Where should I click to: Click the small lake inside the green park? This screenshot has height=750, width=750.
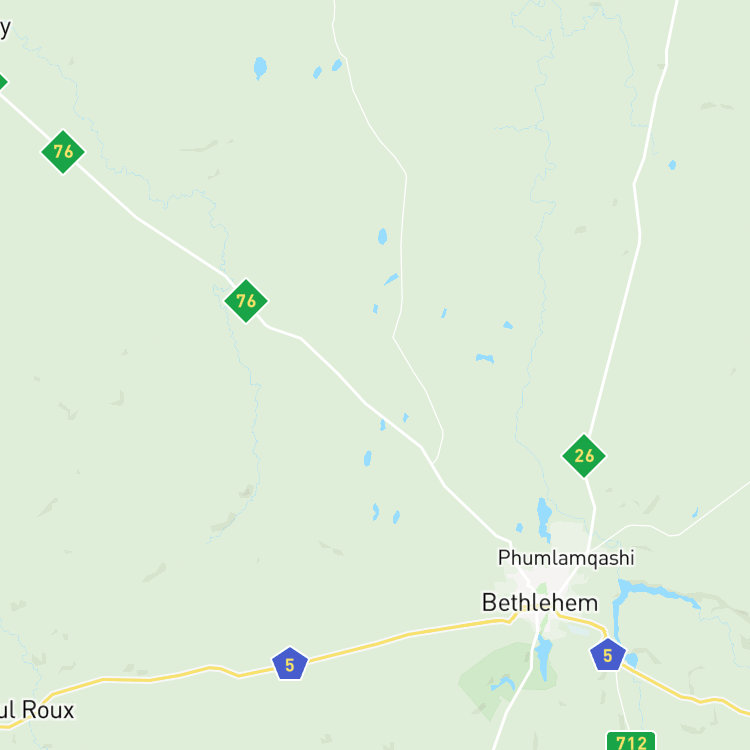pos(502,683)
